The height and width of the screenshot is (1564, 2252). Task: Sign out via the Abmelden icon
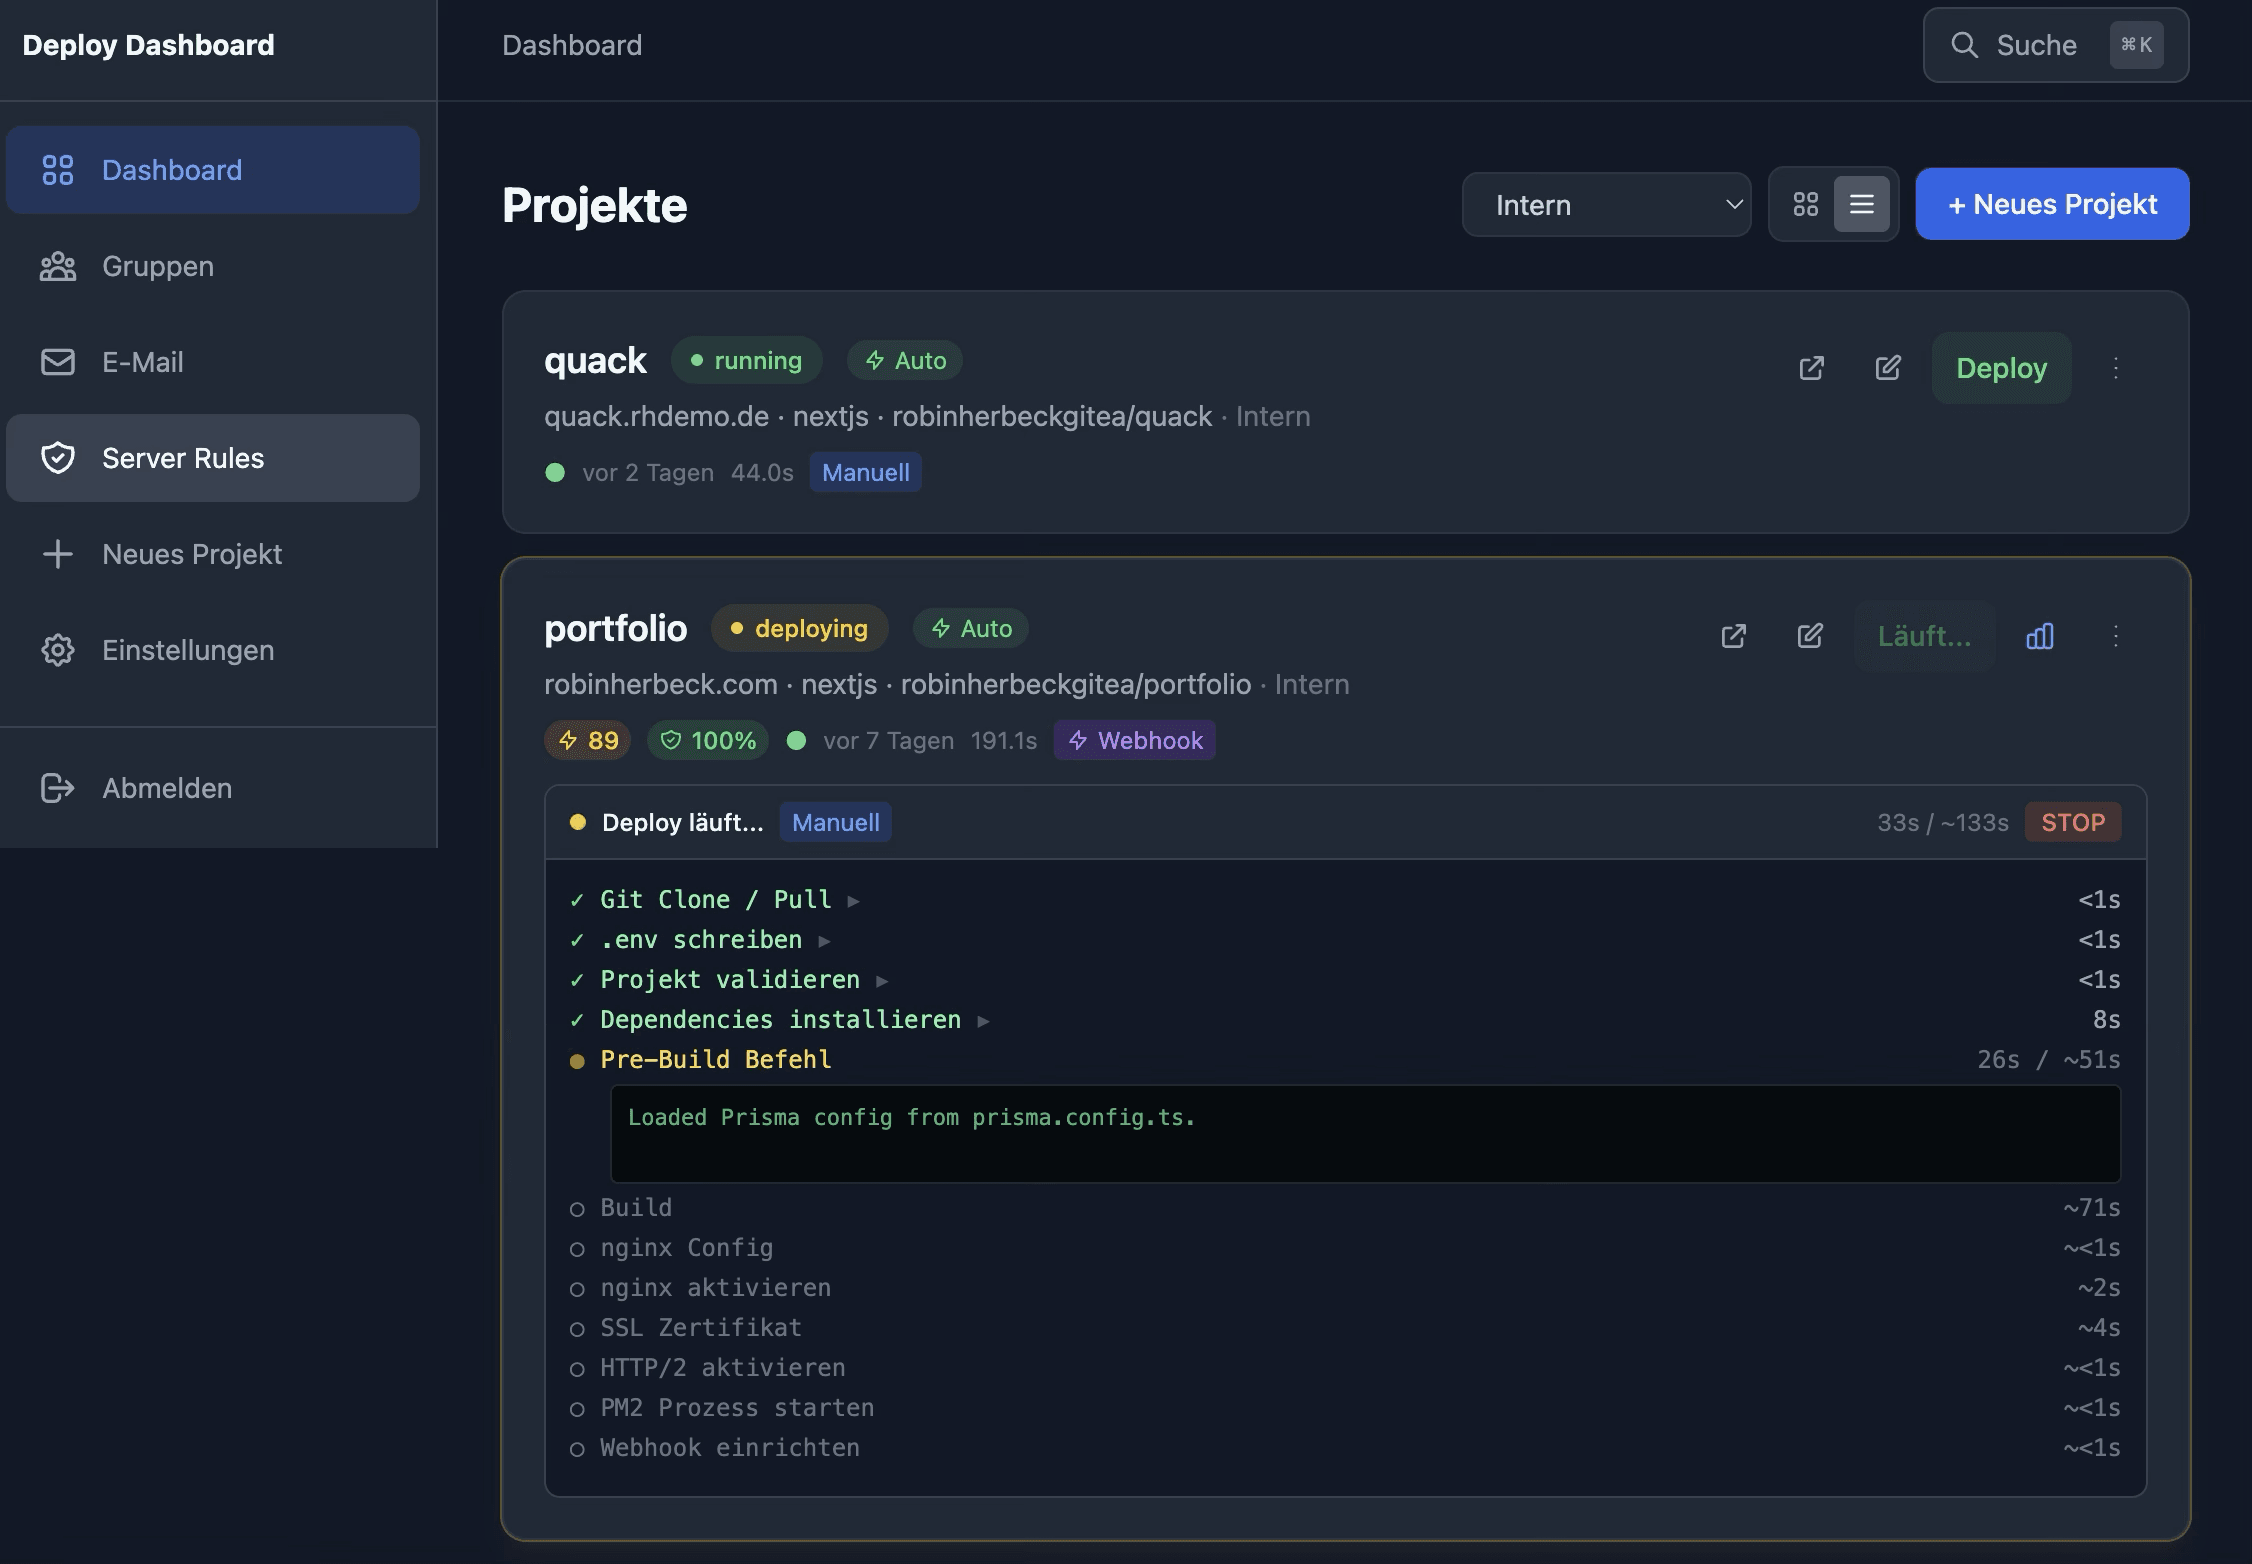click(58, 788)
